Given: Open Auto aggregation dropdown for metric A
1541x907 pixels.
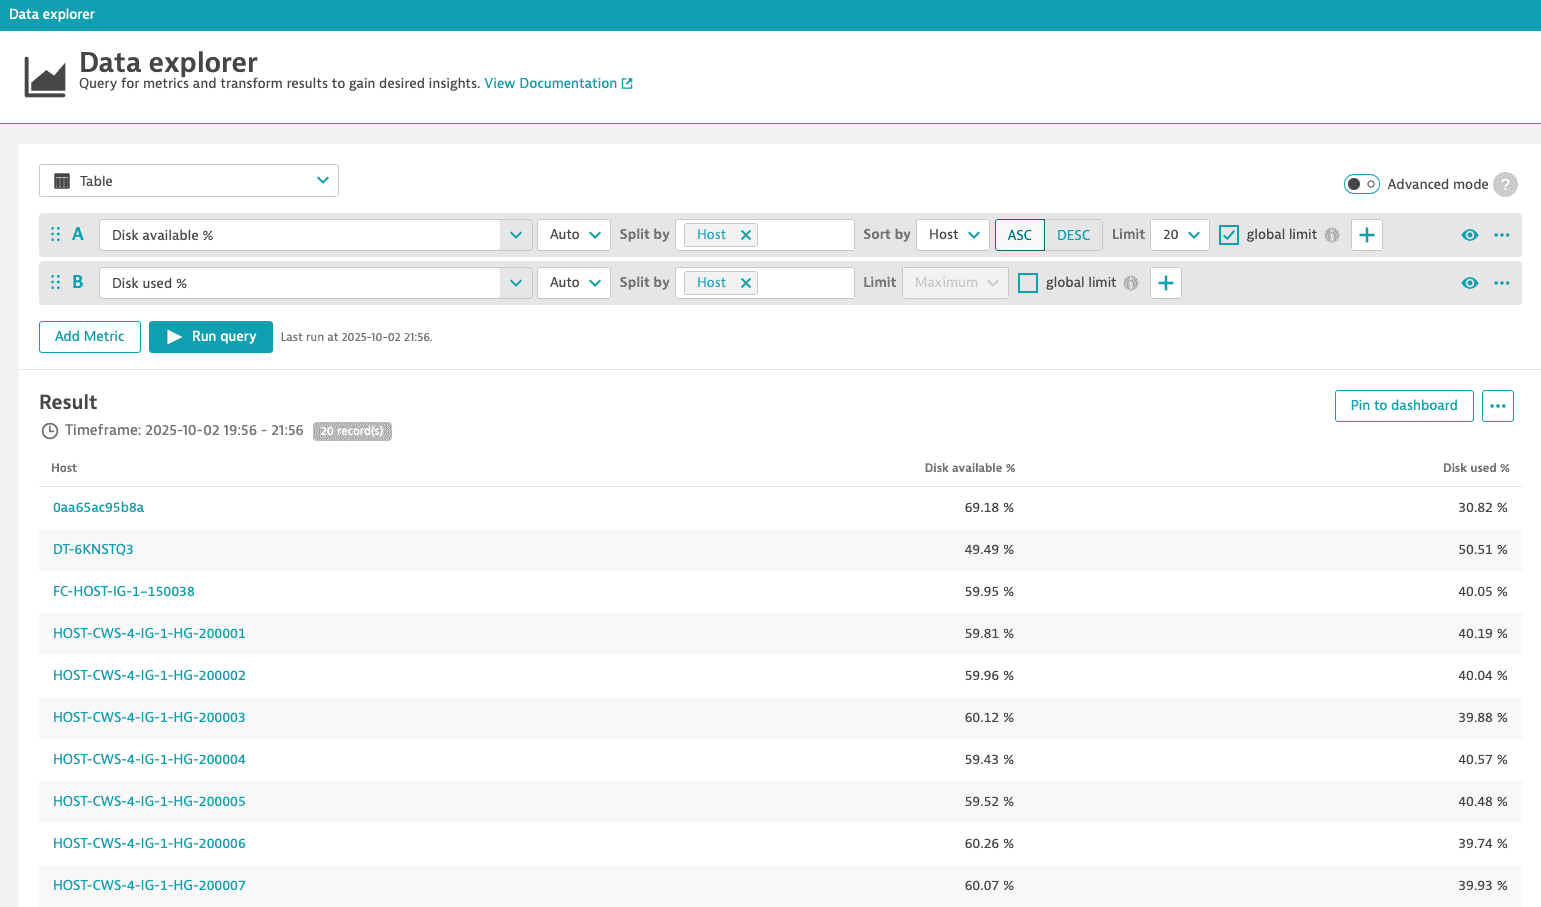Looking at the screenshot, I should click(574, 235).
